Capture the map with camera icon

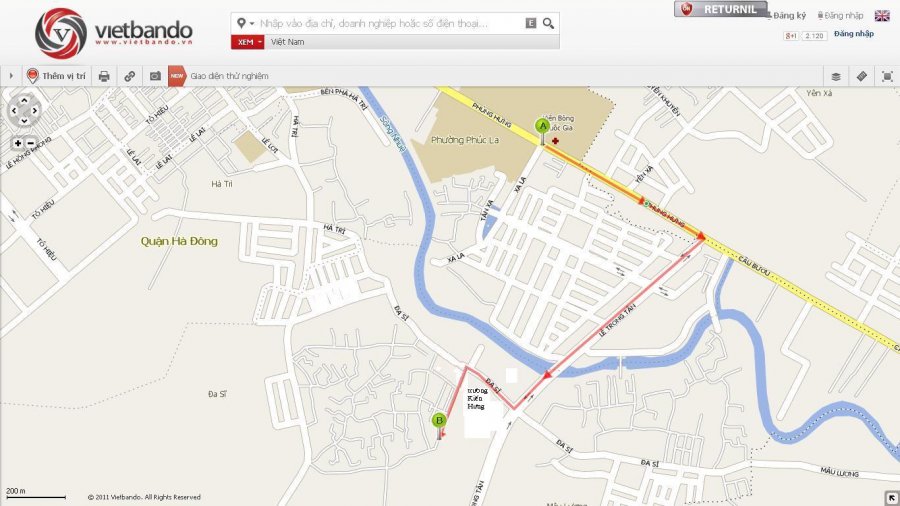[155, 76]
